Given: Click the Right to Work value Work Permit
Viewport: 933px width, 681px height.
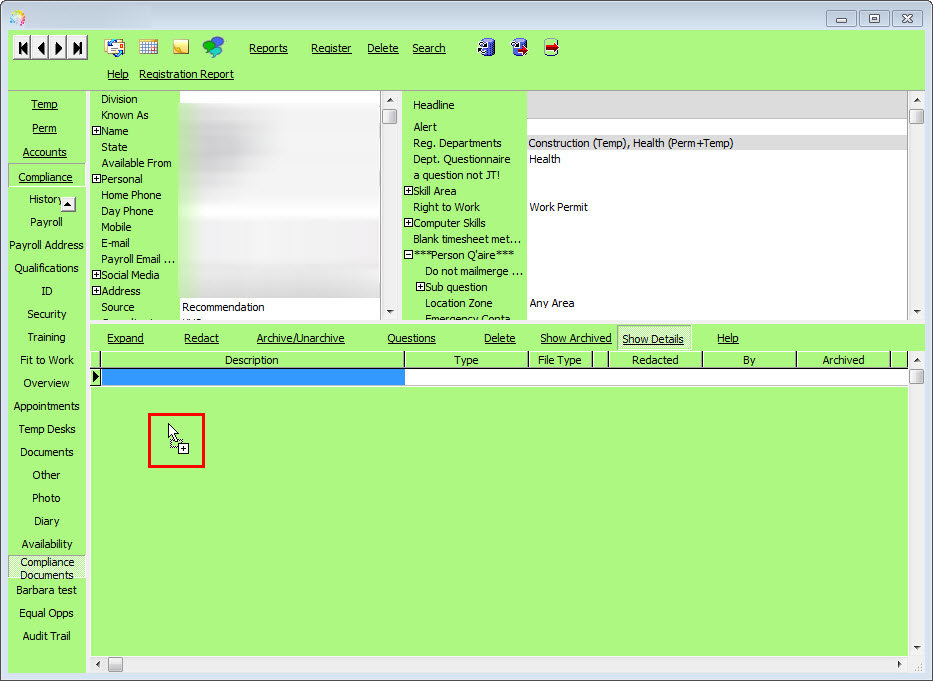Looking at the screenshot, I should pos(558,207).
